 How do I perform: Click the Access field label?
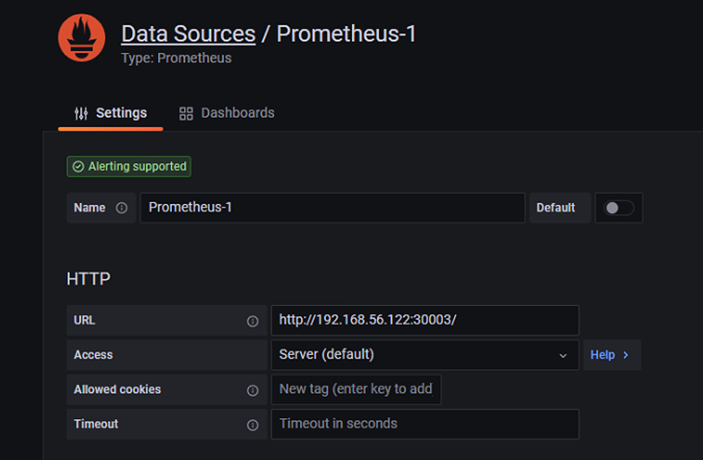pos(93,355)
